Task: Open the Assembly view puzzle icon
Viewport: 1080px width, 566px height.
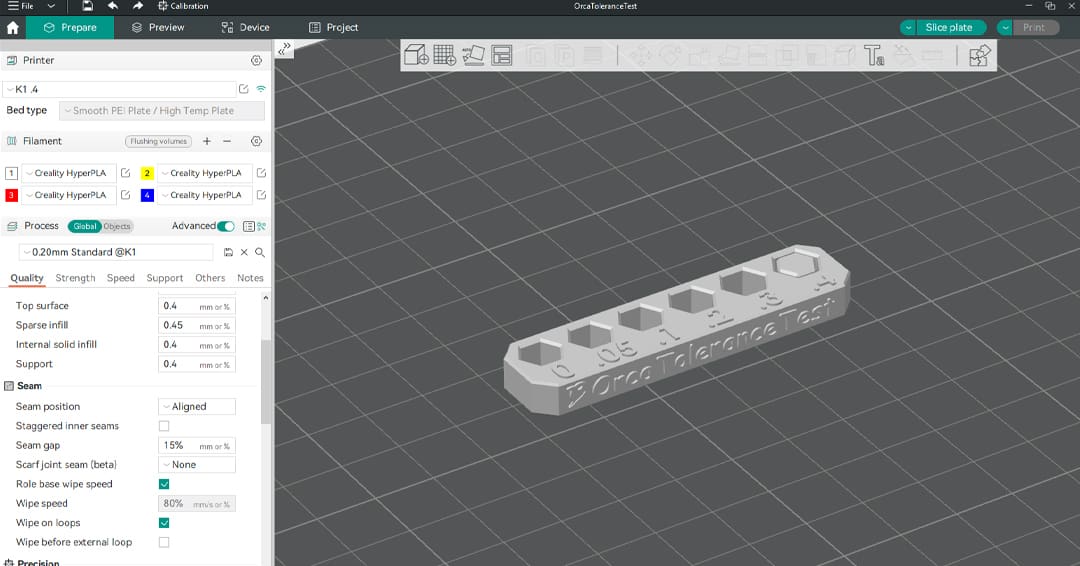Action: 979,55
